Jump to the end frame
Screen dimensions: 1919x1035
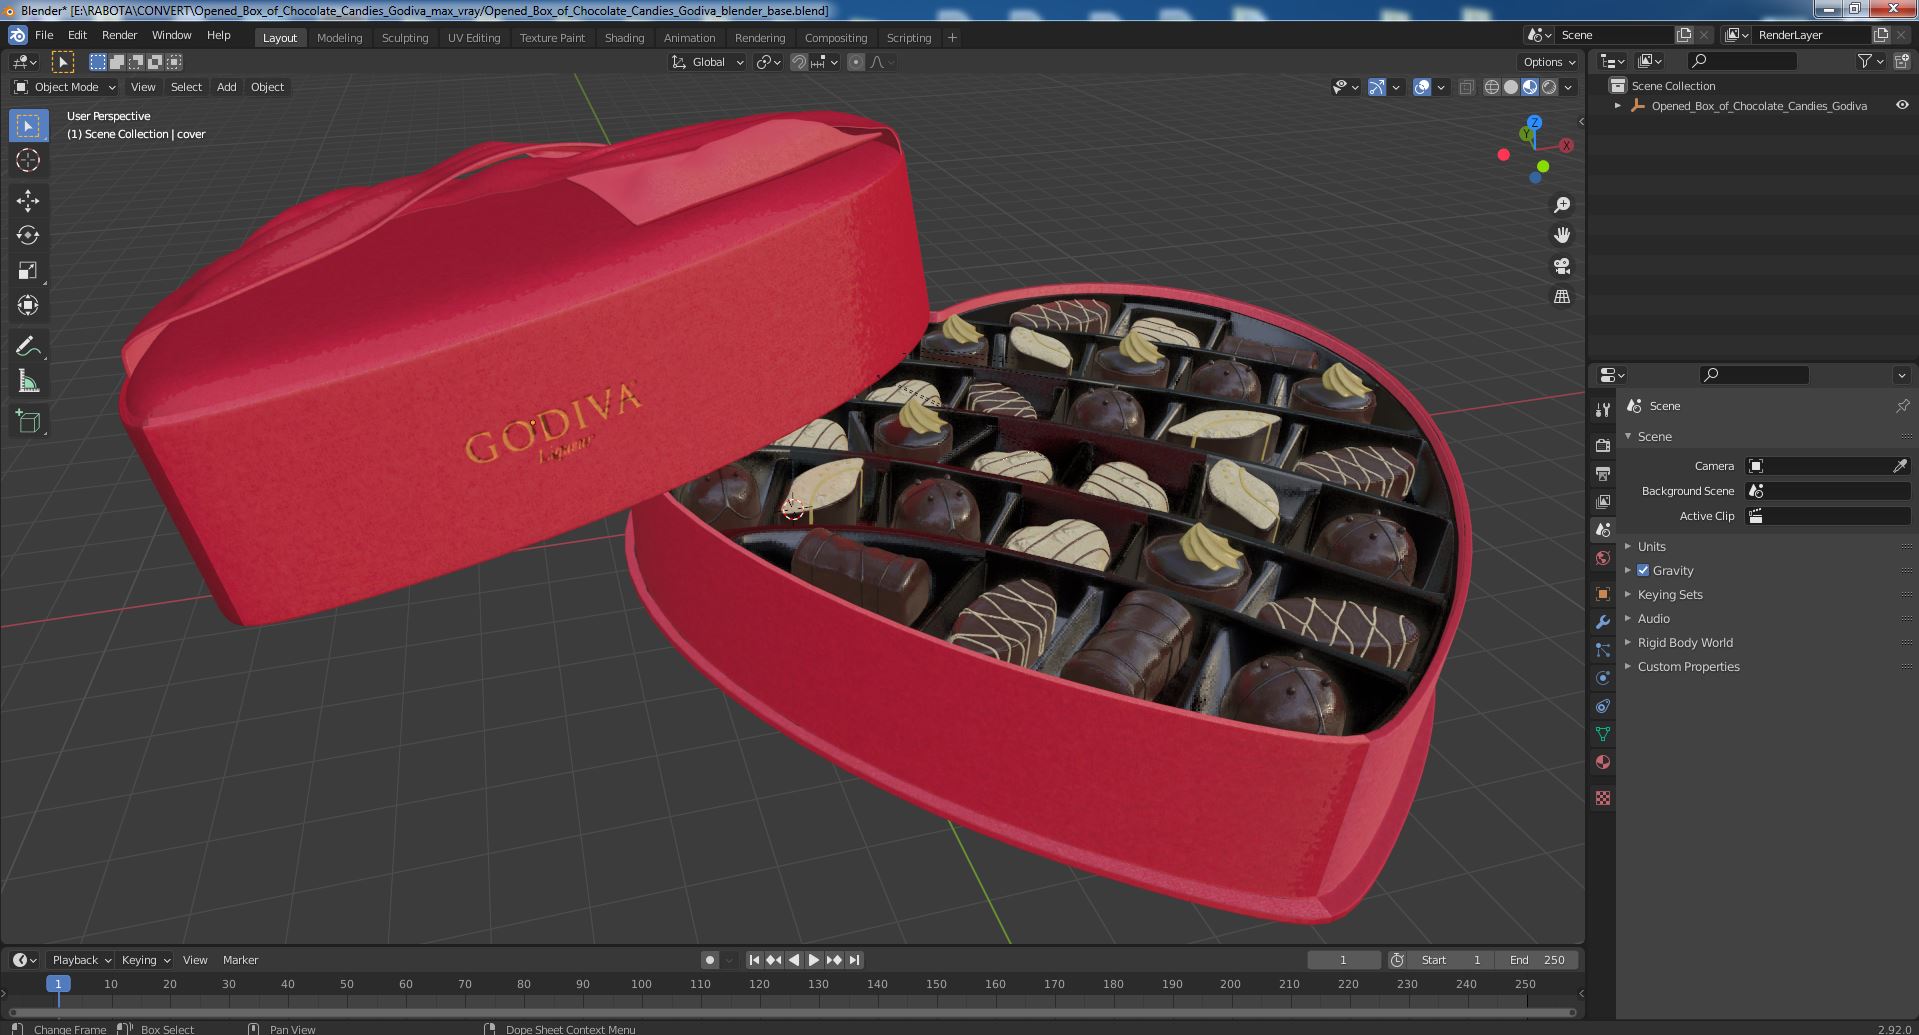pyautogui.click(x=854, y=960)
